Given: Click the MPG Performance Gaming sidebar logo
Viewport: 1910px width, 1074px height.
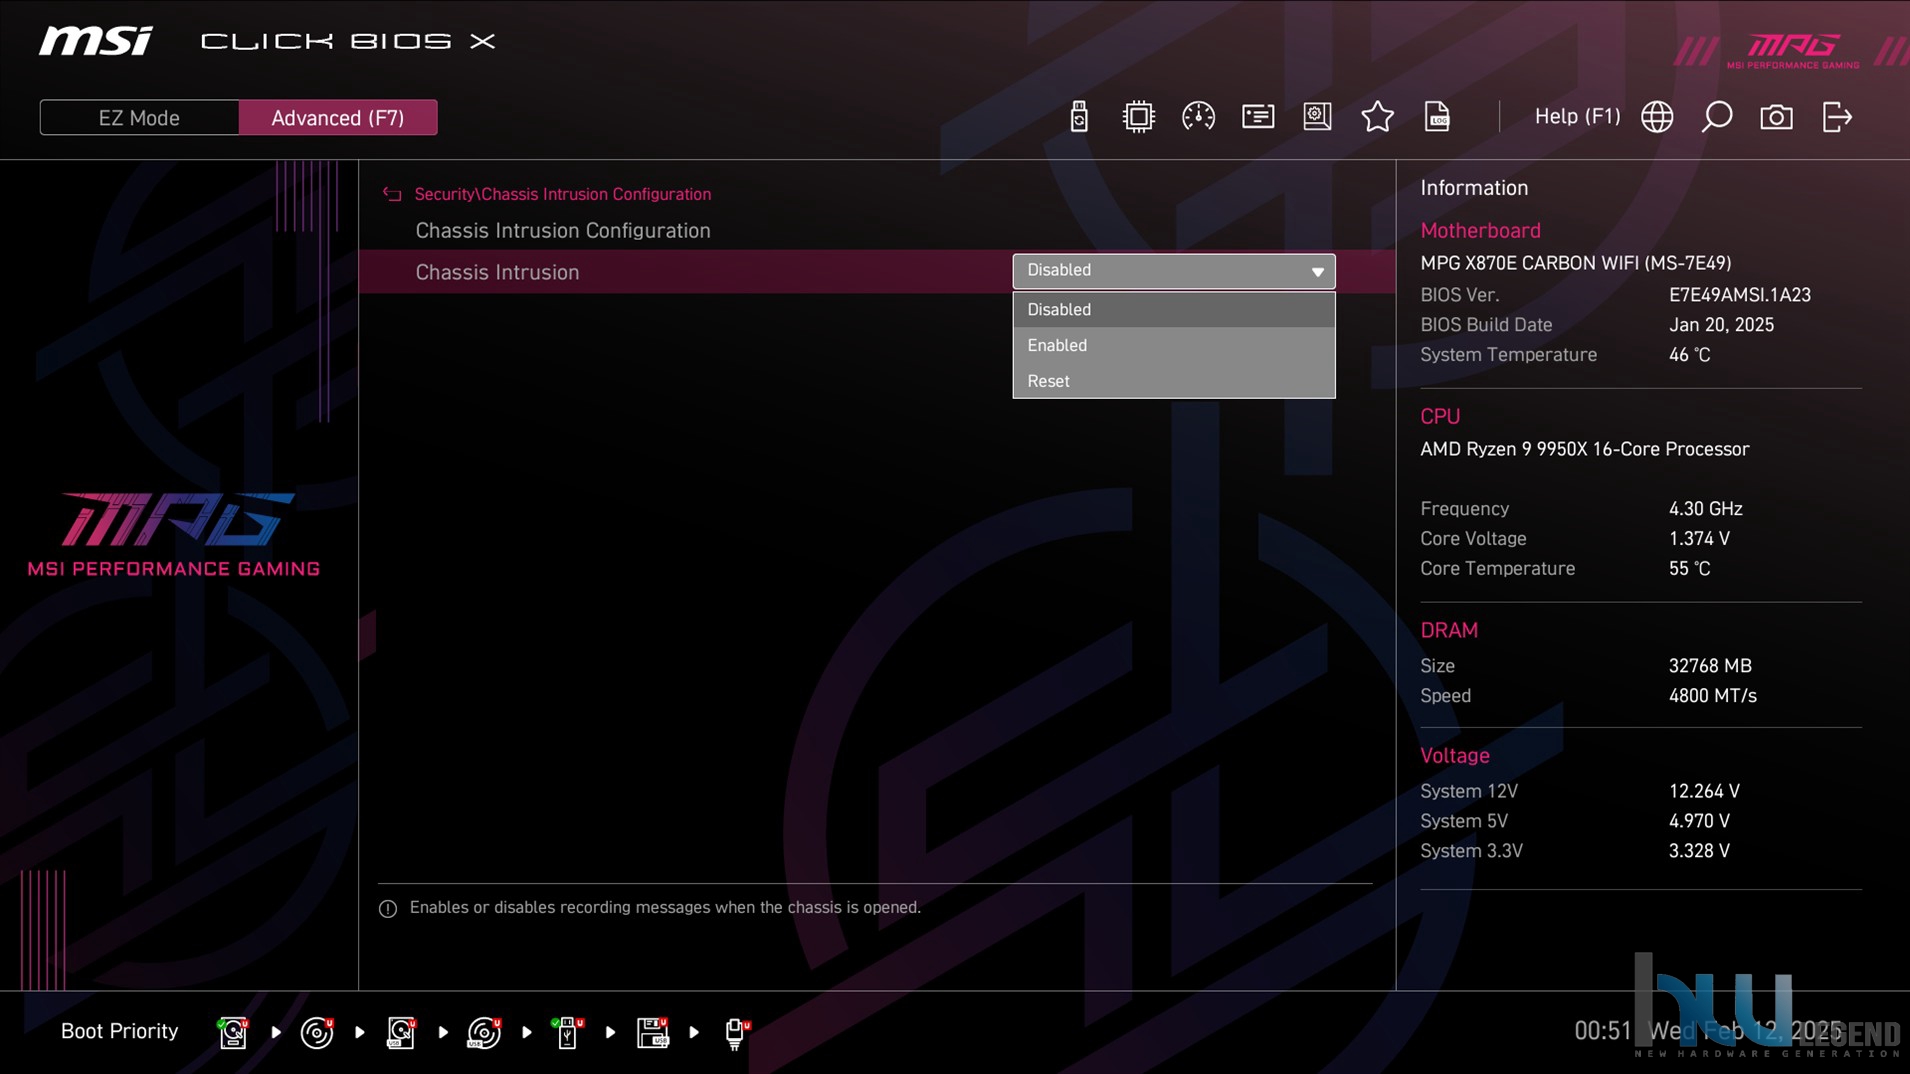Looking at the screenshot, I should 174,534.
